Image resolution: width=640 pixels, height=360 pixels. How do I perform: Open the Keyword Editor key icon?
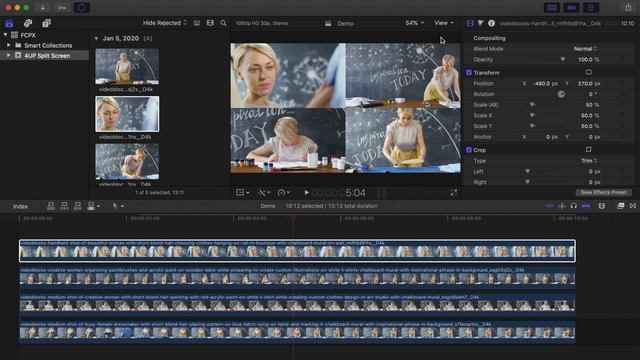(62, 7)
